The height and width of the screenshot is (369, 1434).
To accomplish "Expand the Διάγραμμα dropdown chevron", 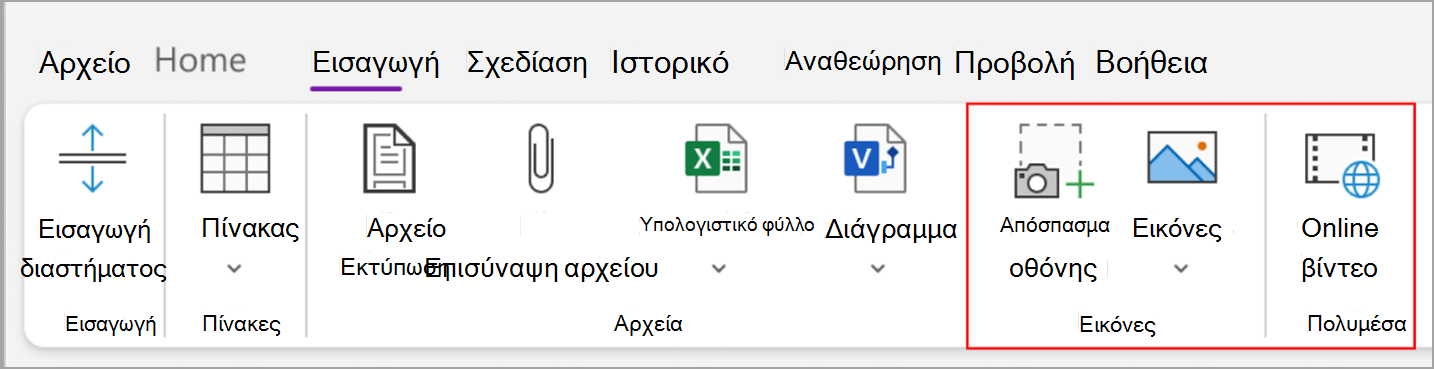I will click(x=877, y=268).
